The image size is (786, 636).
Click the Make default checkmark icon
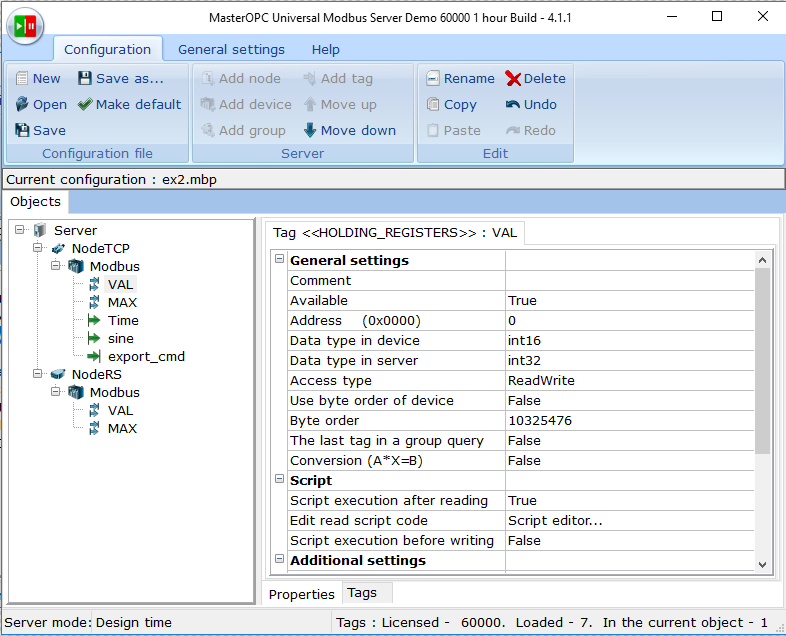(85, 104)
